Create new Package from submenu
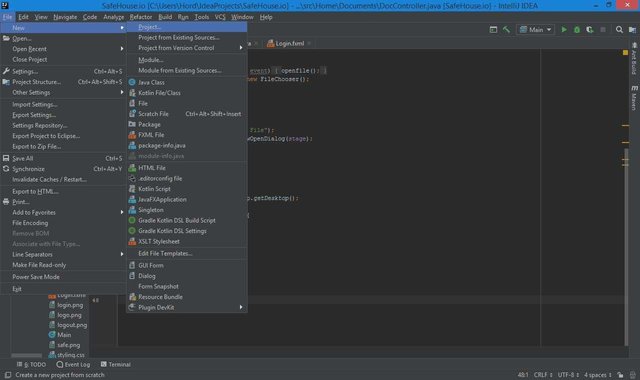The height and width of the screenshot is (380, 640). tap(187, 124)
